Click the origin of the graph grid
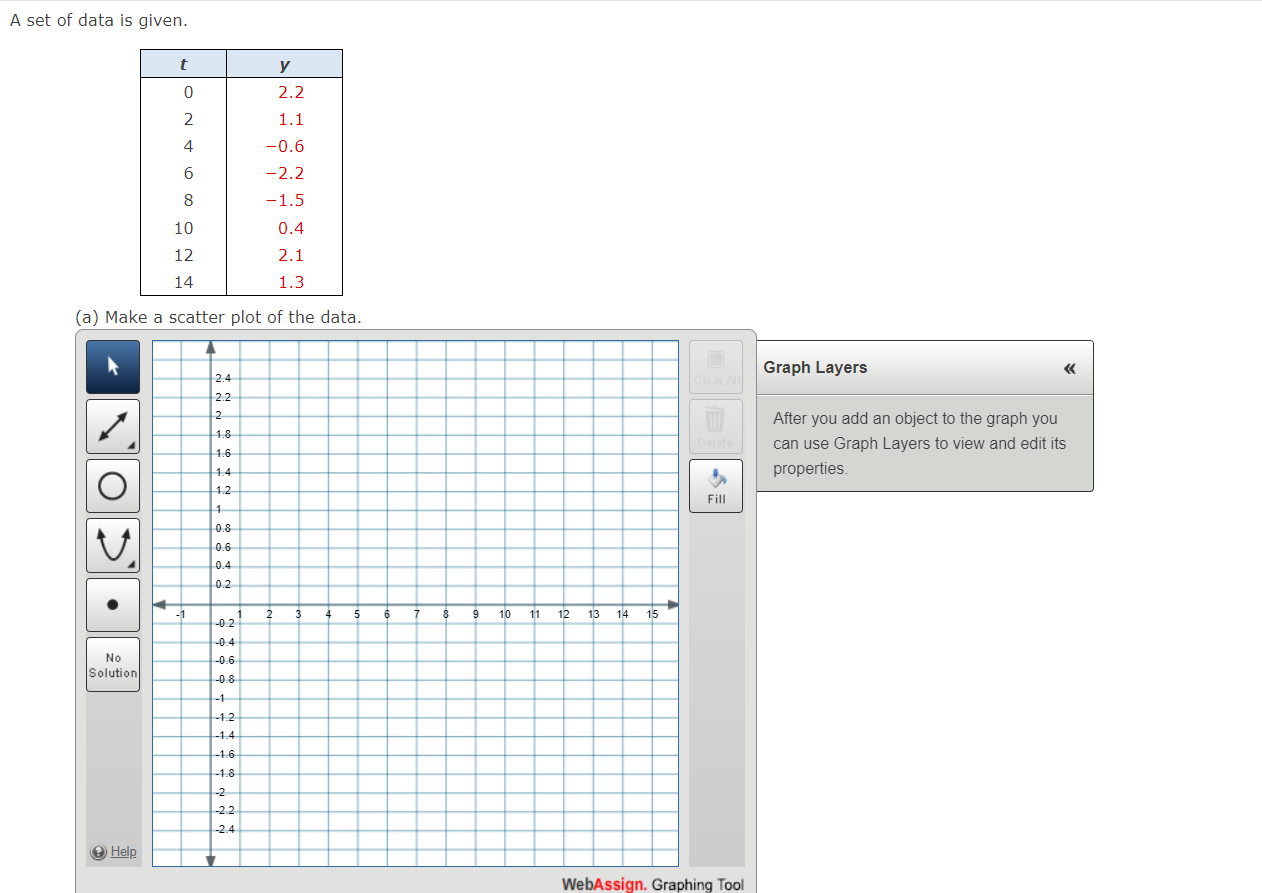This screenshot has width=1262, height=893. pos(210,604)
